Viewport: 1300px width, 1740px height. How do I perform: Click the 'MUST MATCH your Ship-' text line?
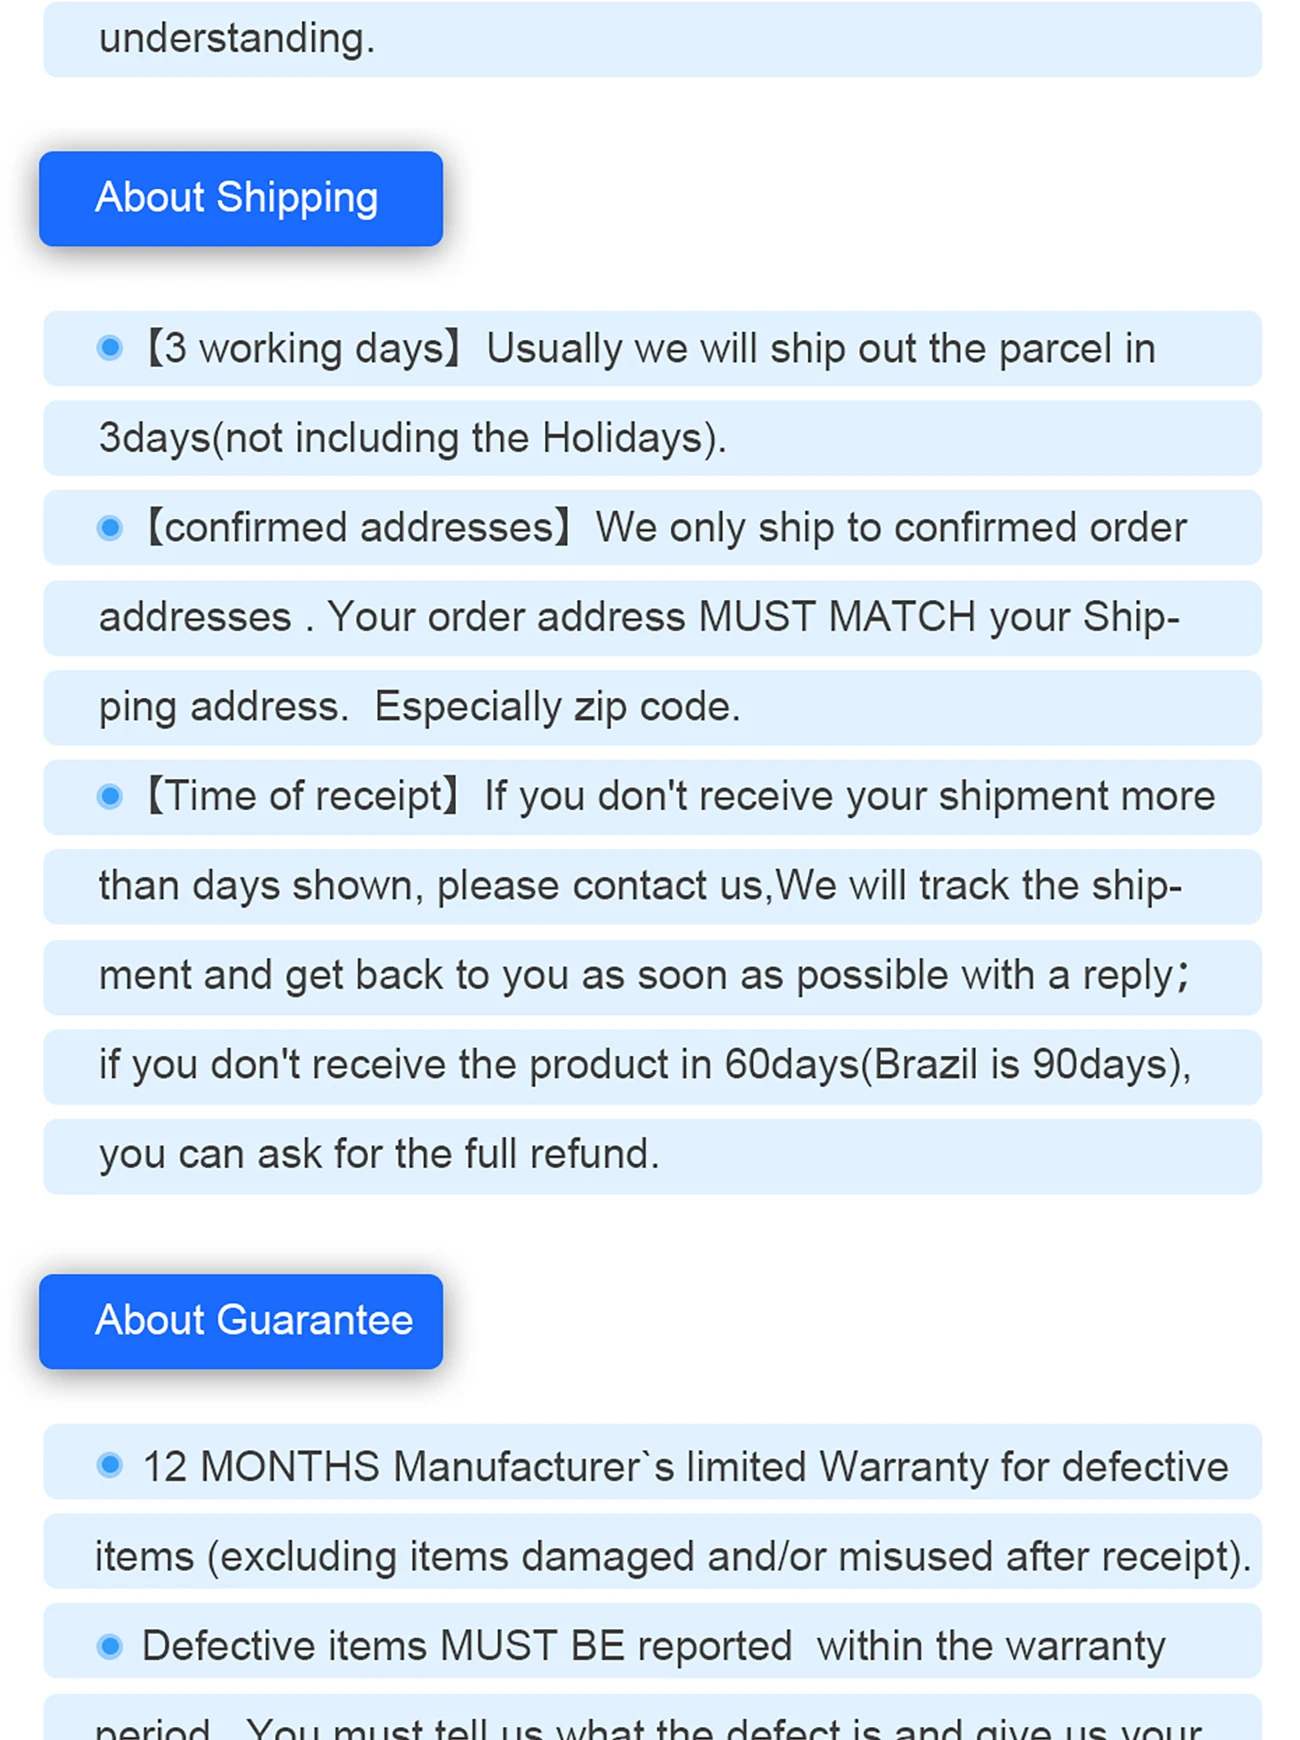[640, 617]
